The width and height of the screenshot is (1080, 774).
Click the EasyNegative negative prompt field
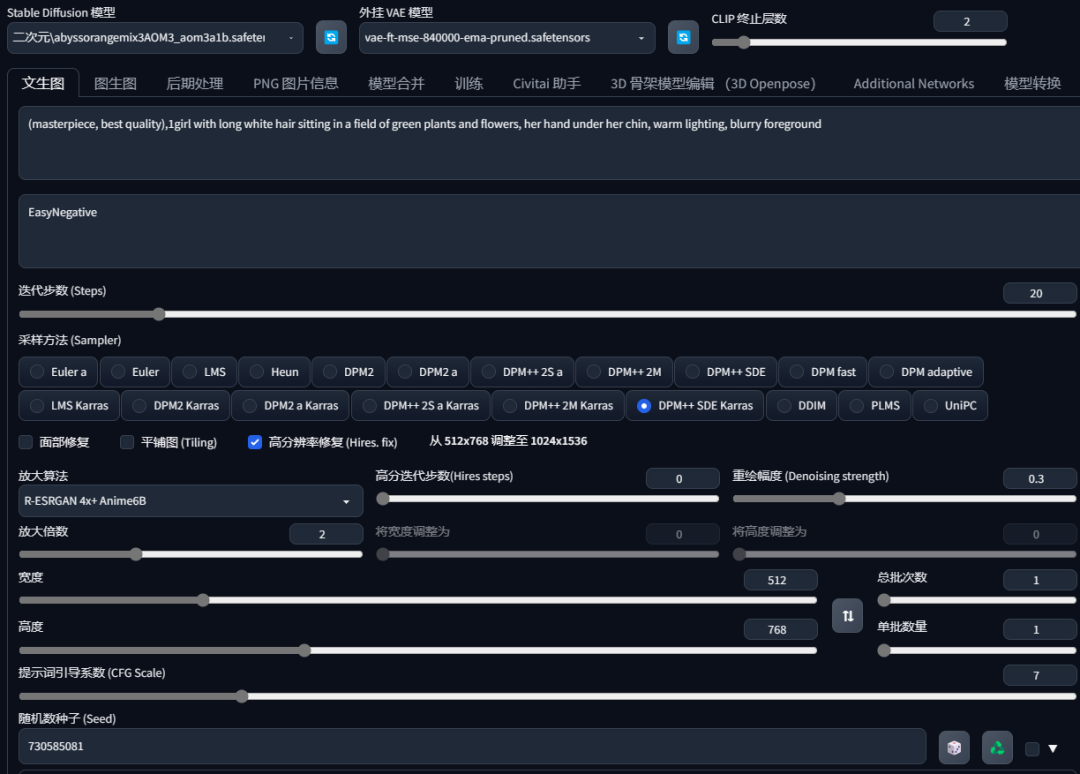tap(549, 231)
